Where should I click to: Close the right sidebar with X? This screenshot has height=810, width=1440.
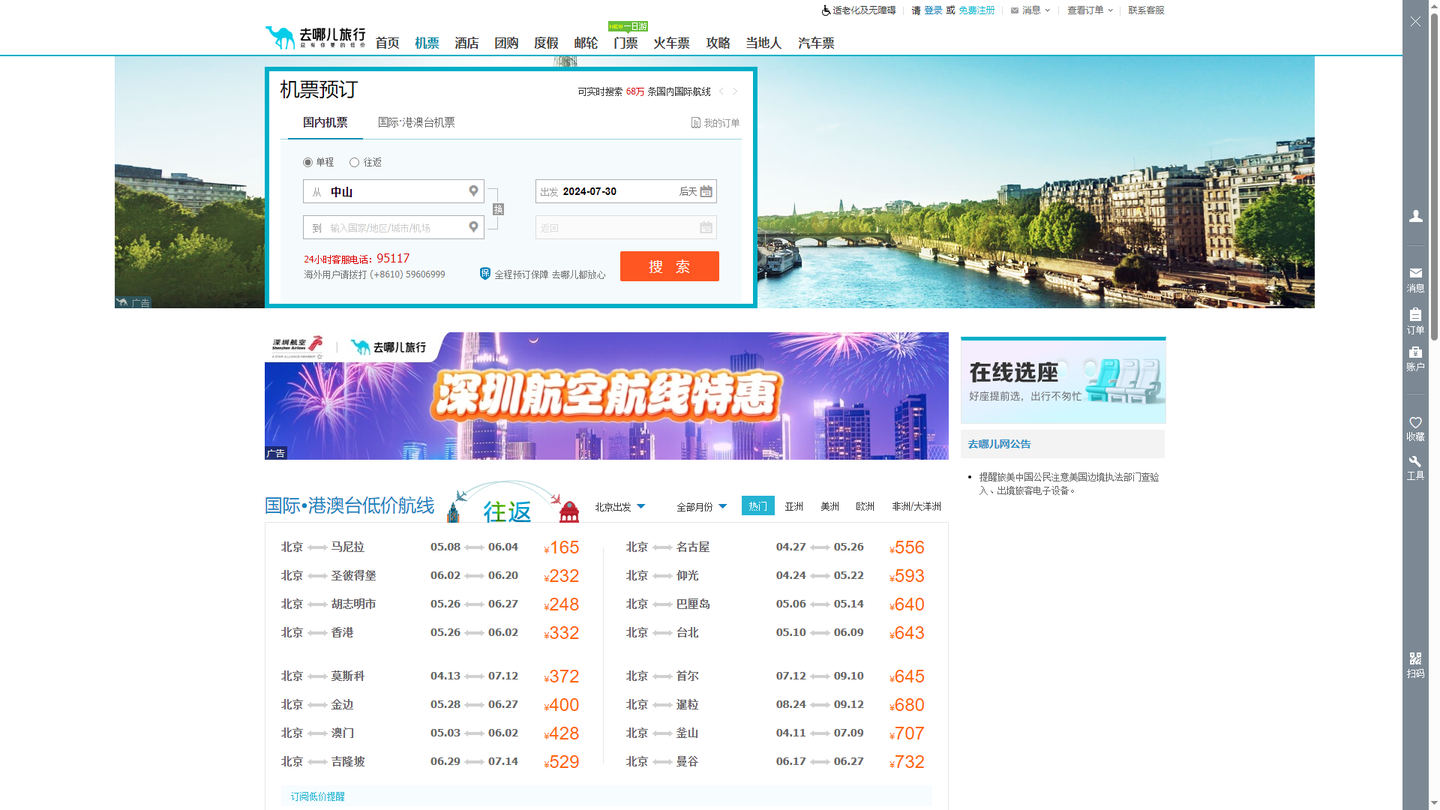pyautogui.click(x=1415, y=21)
